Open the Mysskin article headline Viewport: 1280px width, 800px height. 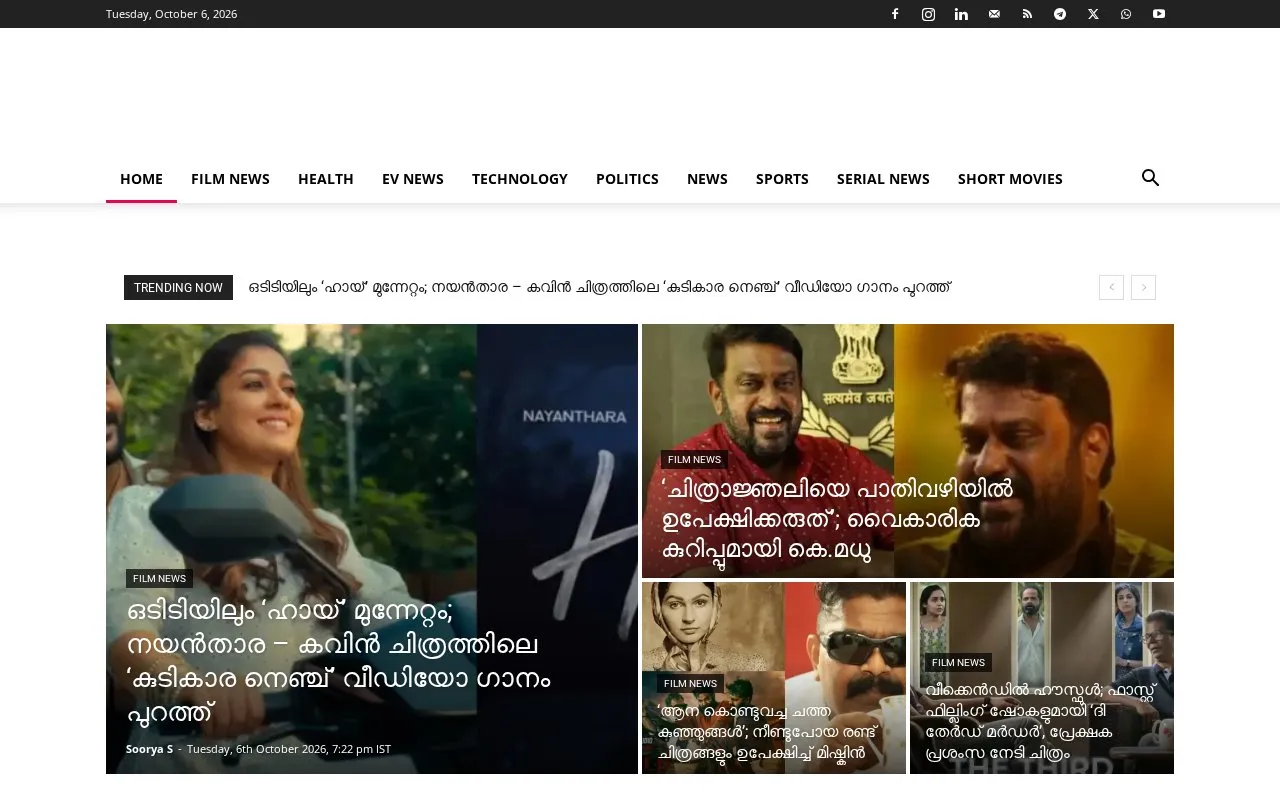tap(769, 732)
